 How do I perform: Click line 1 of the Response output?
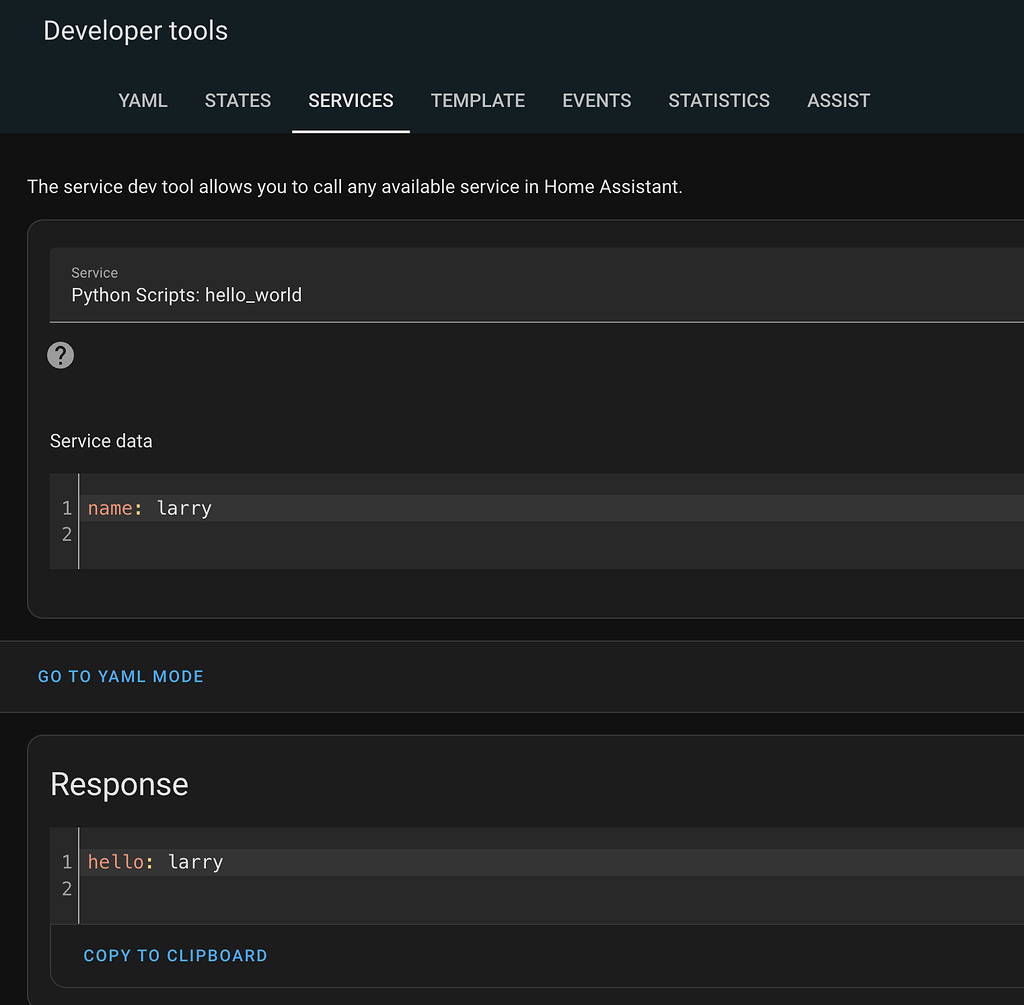(300, 861)
